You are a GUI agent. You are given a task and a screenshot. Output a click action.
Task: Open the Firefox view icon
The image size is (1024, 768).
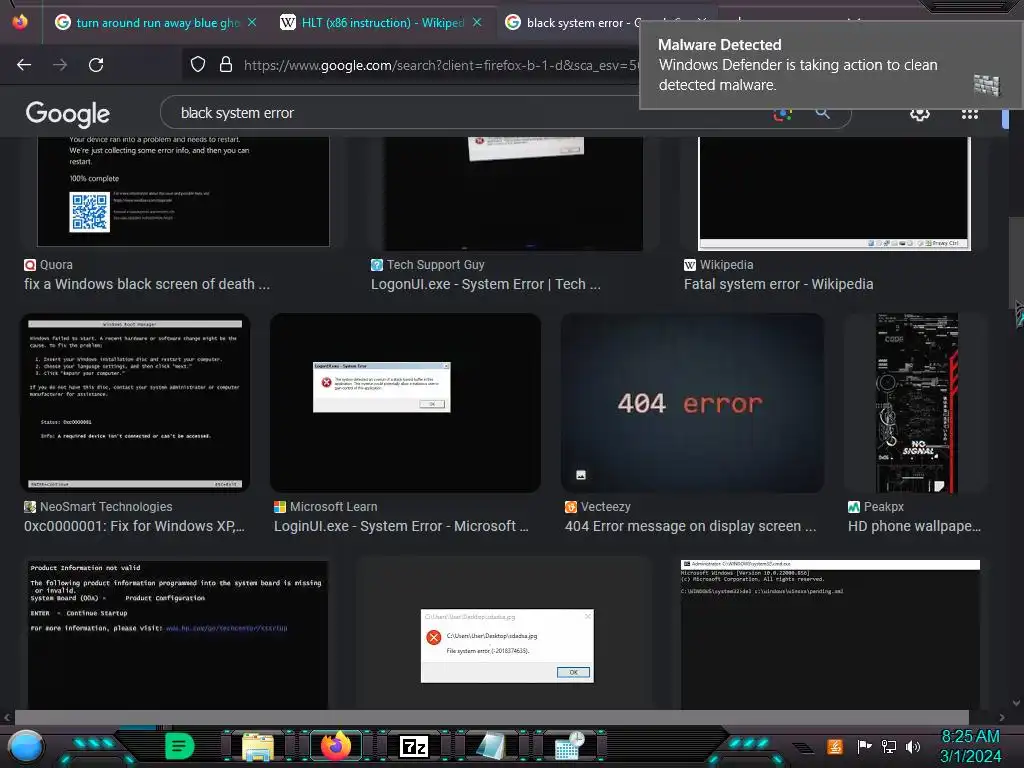coord(20,22)
